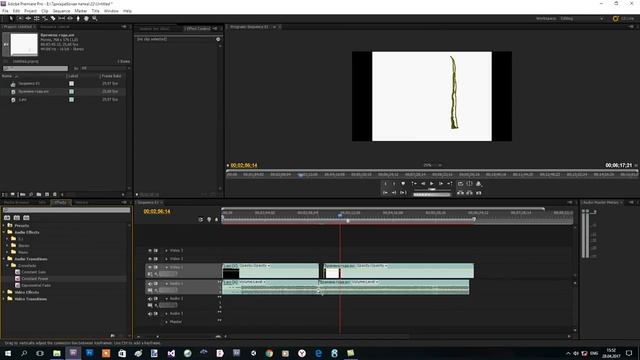Select the Razor tool
640x360 pixels.
pyautogui.click(x=53, y=18)
